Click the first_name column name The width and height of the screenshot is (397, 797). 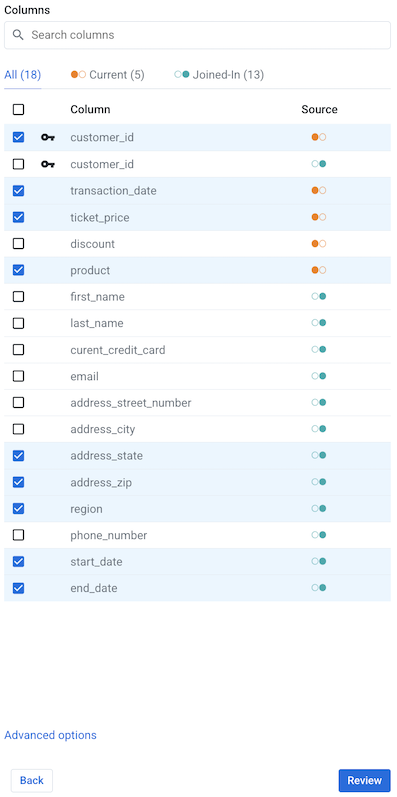click(98, 297)
